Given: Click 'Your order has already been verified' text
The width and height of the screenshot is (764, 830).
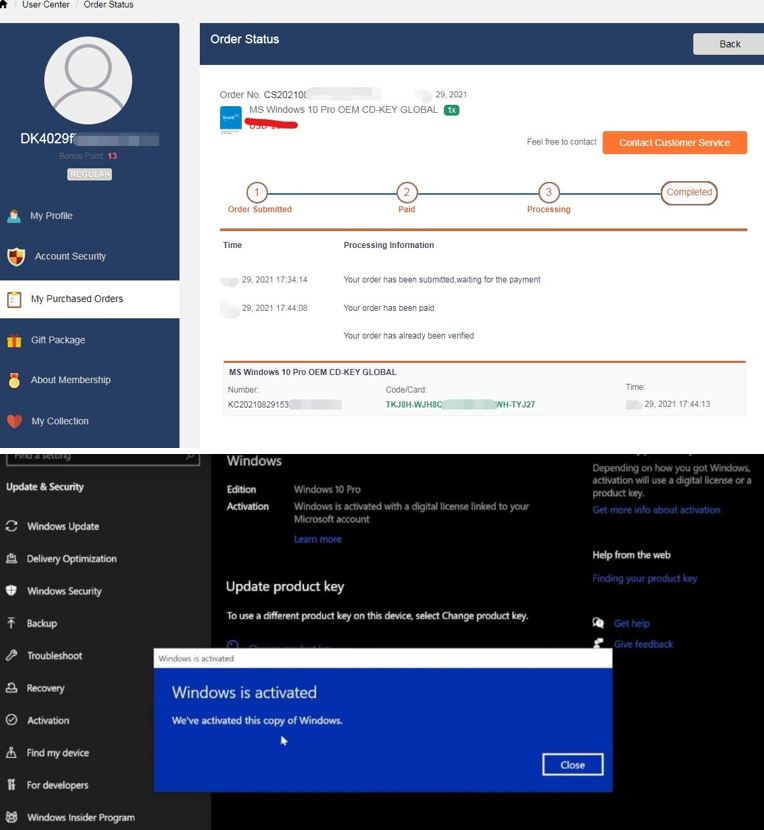Looking at the screenshot, I should [x=408, y=336].
